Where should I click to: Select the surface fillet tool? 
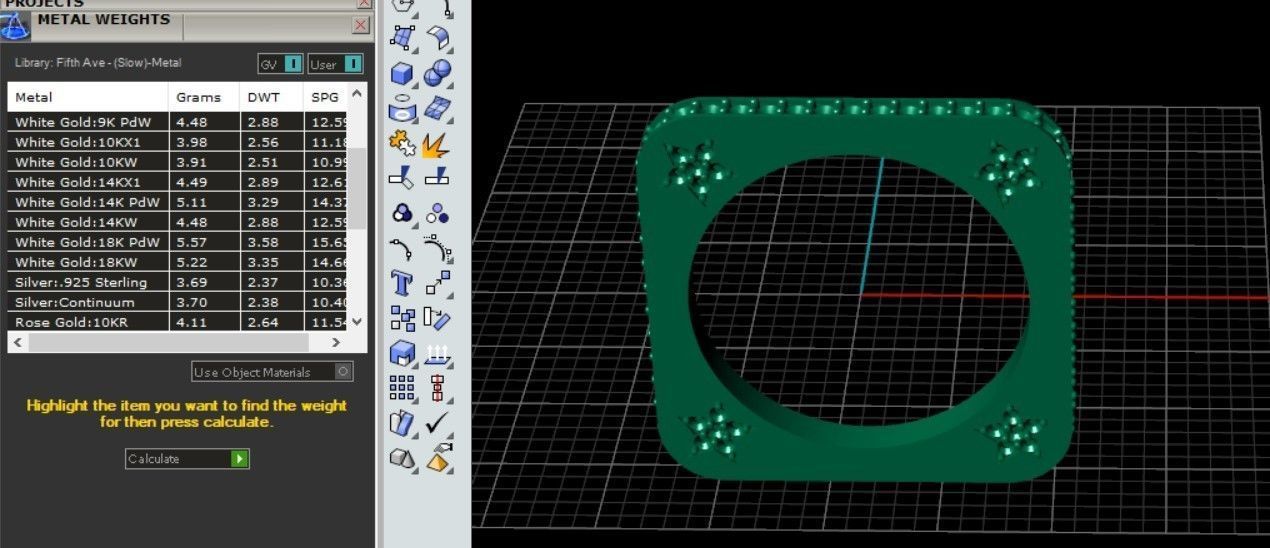point(437,38)
